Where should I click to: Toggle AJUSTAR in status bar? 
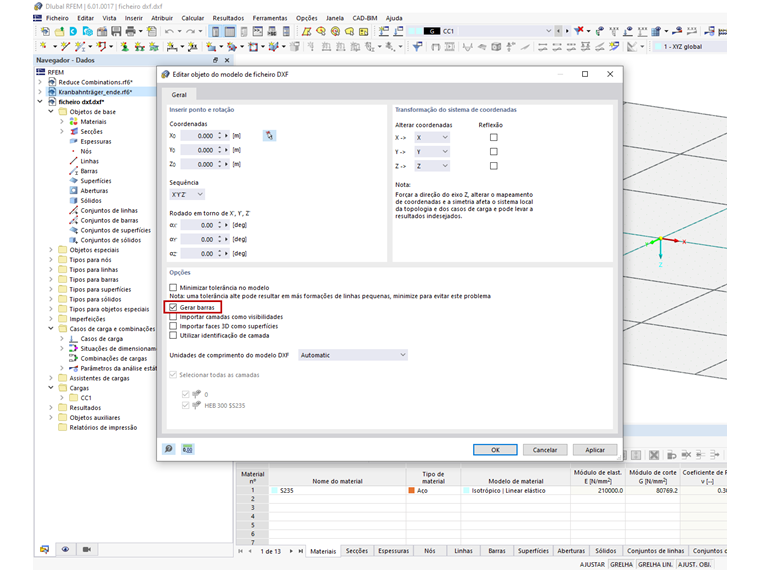tap(592, 564)
